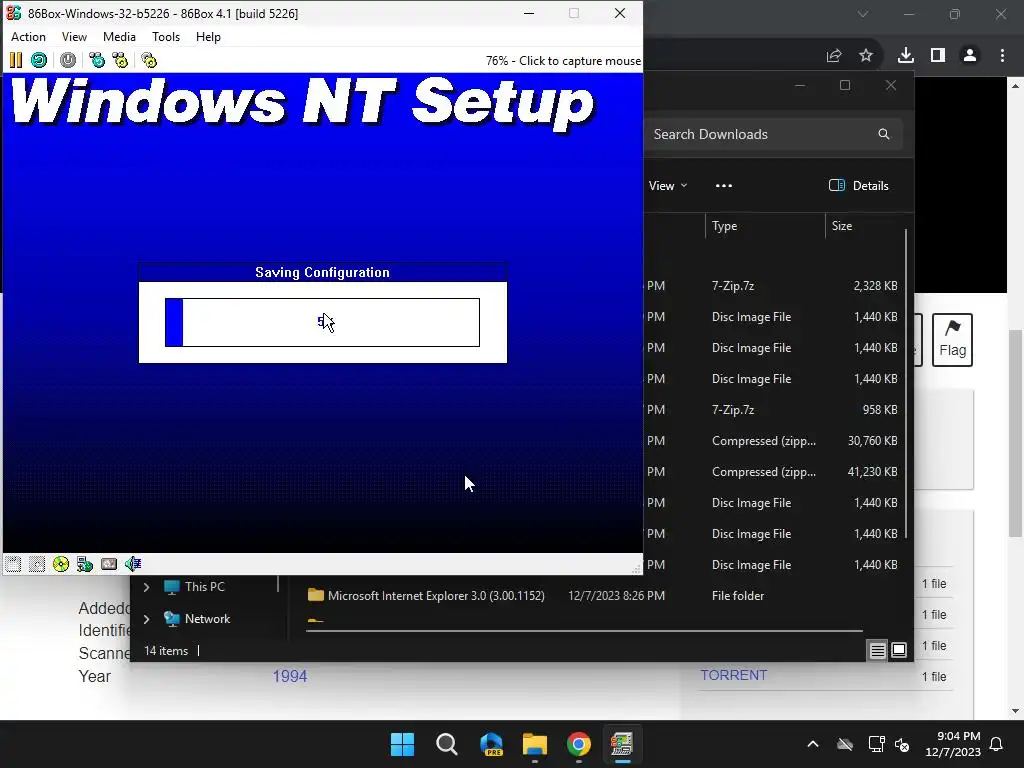Viewport: 1024px width, 768px height.
Task: Click second floppy drive status icon
Action: coord(37,564)
